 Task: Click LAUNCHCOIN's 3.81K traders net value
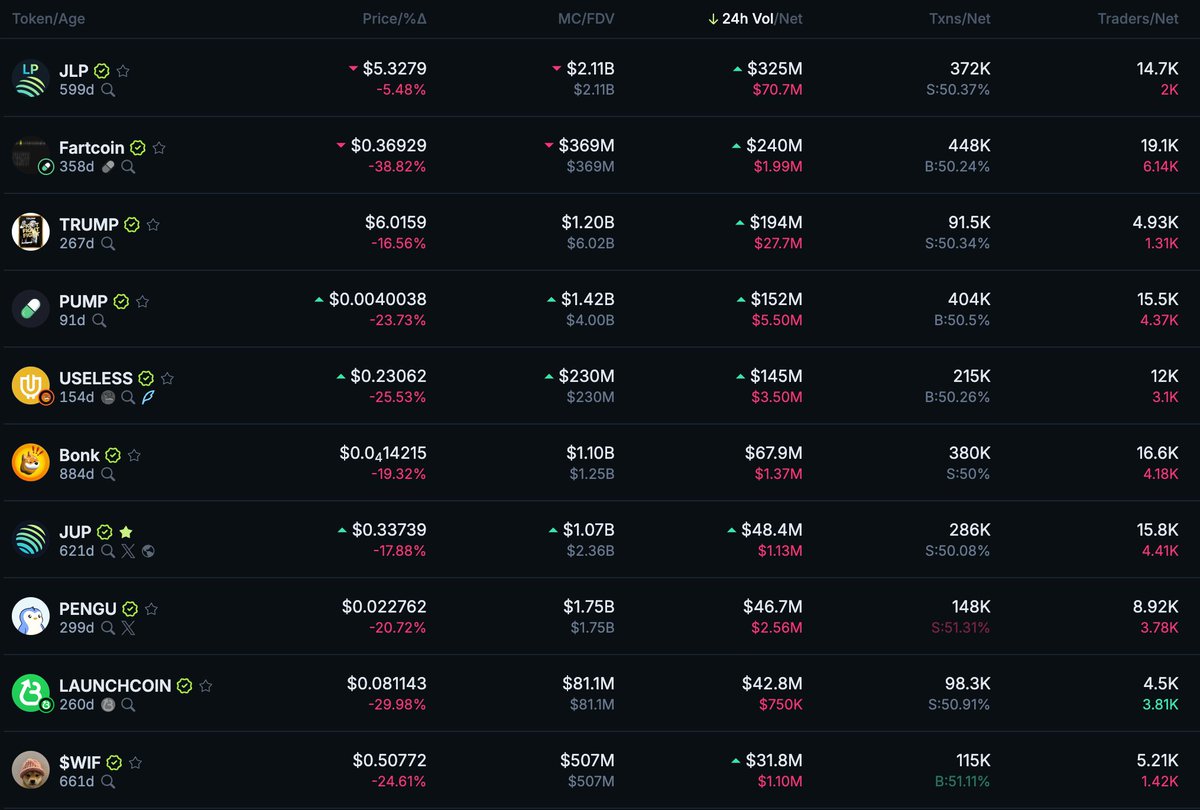tap(1160, 705)
